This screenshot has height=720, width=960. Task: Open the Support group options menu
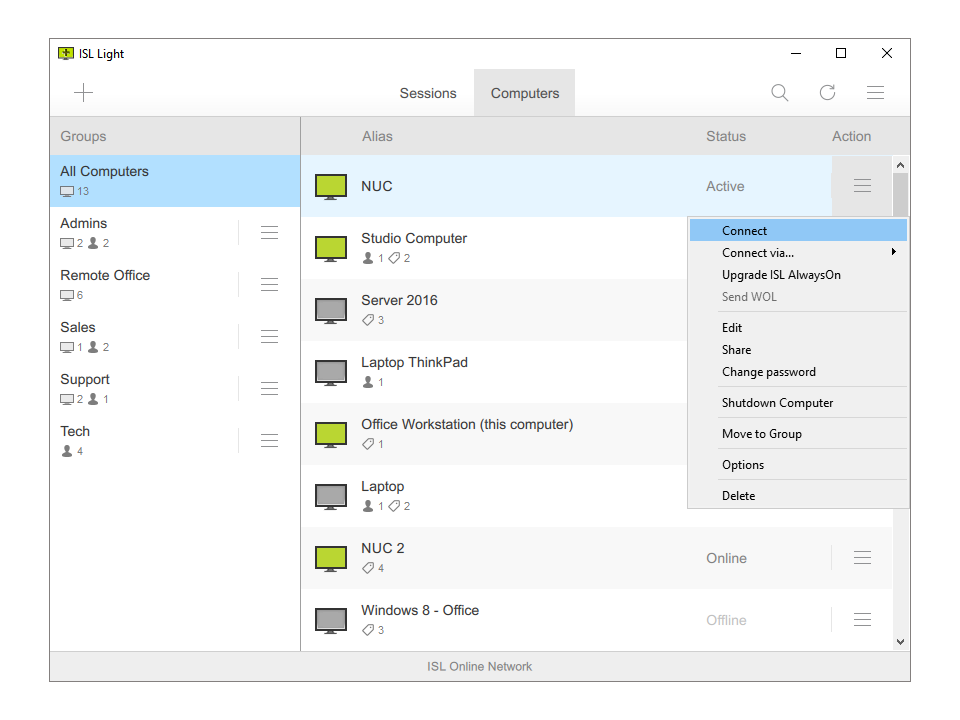coord(269,388)
